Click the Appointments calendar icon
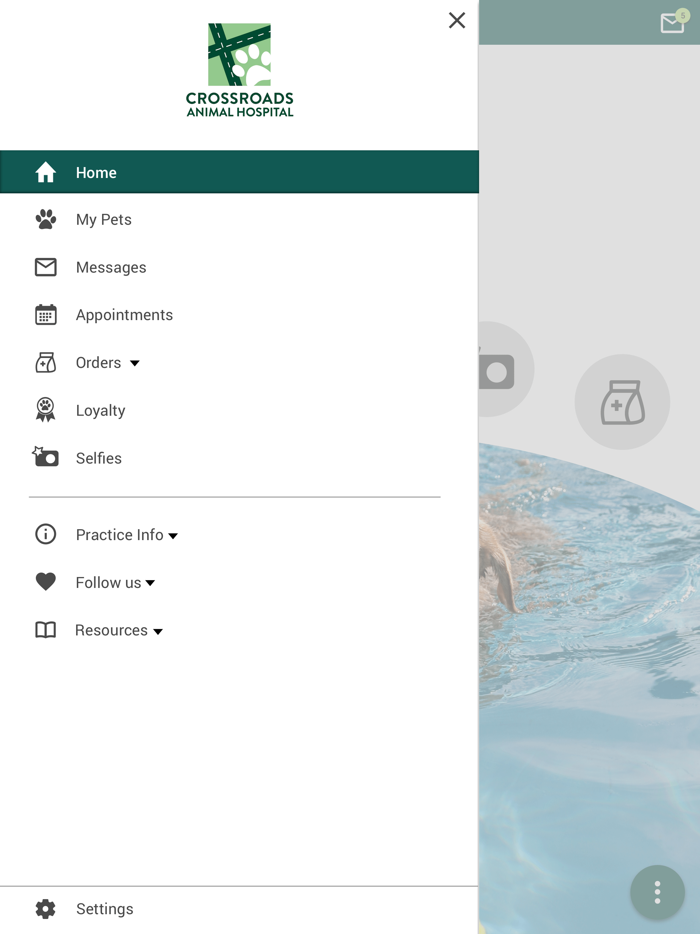Viewport: 700px width, 934px height. (x=45, y=315)
